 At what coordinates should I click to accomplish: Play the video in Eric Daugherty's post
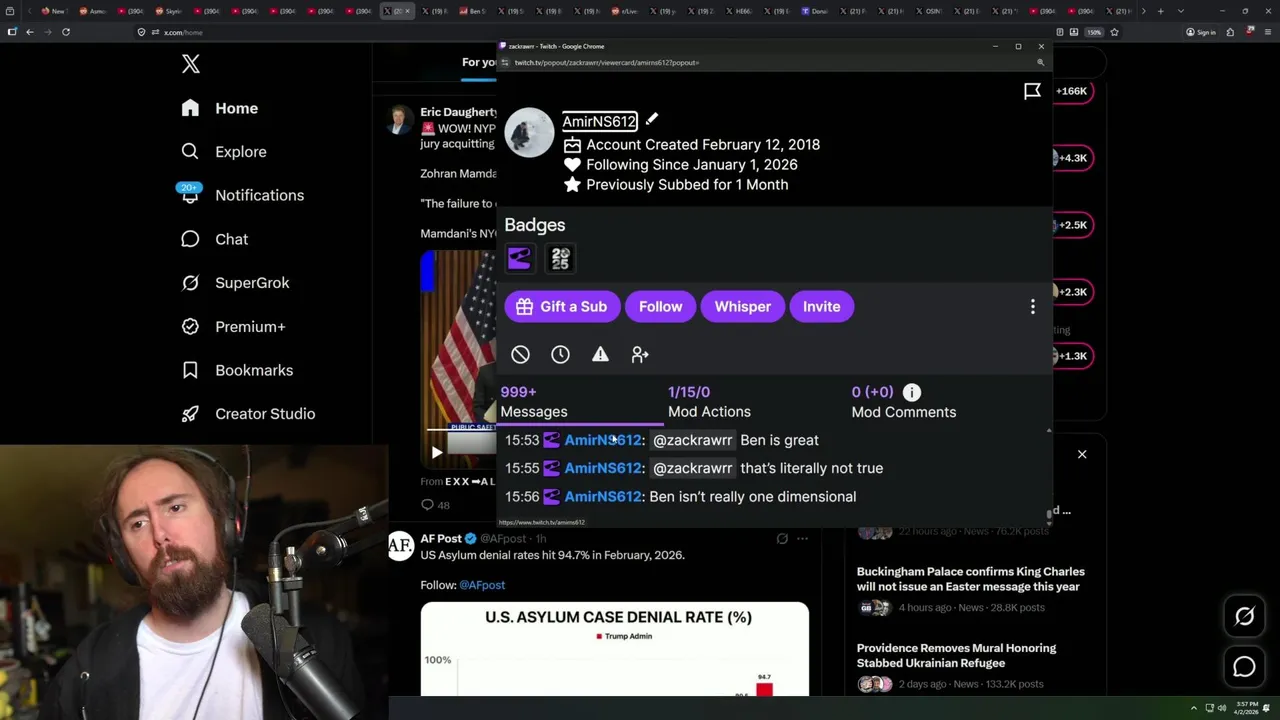coord(436,452)
